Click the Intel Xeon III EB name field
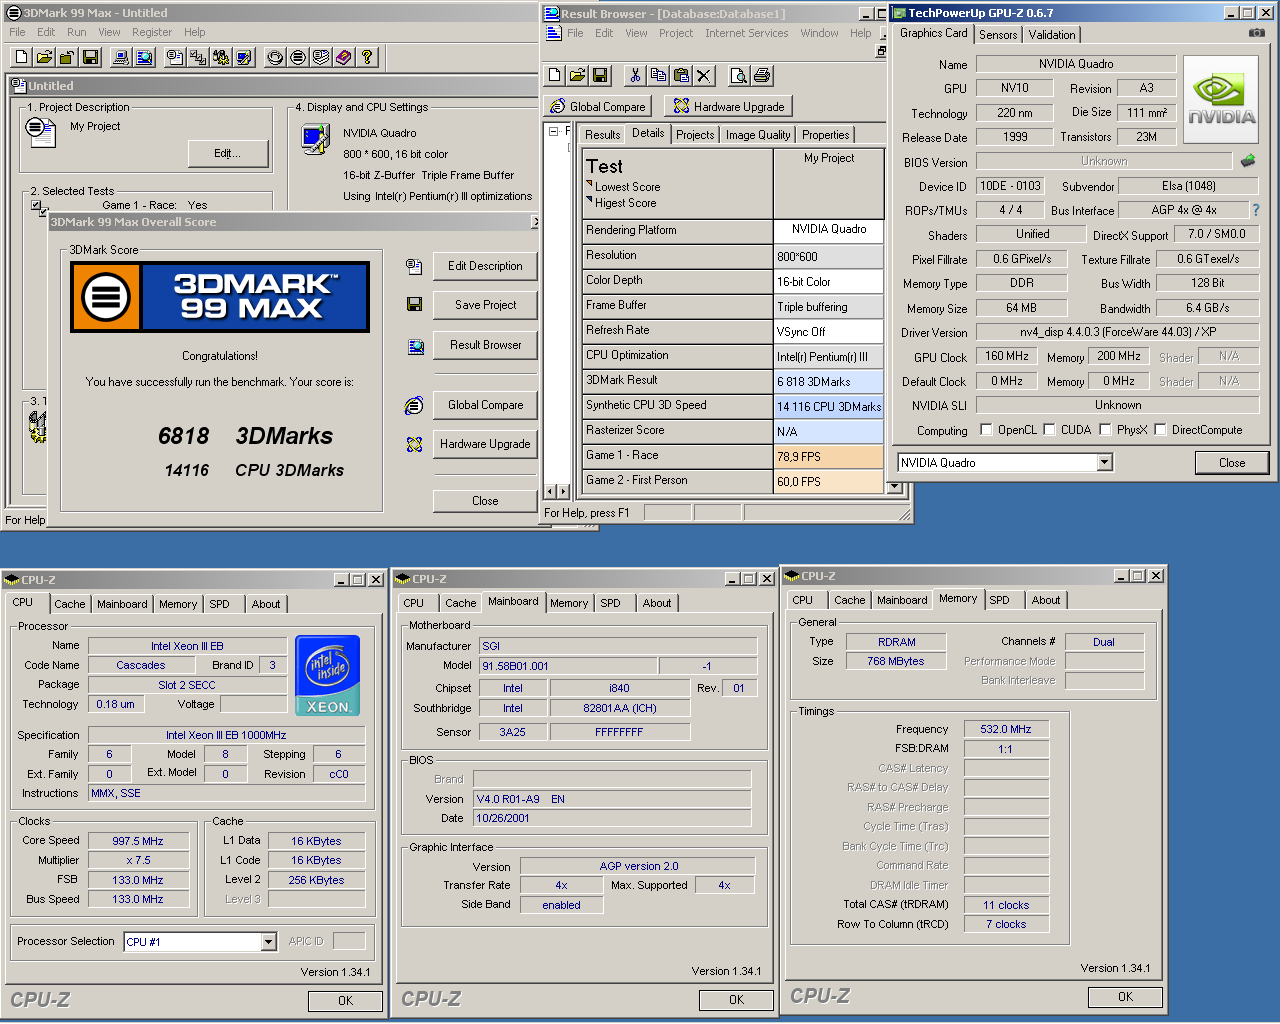This screenshot has width=1280, height=1024. [x=187, y=646]
